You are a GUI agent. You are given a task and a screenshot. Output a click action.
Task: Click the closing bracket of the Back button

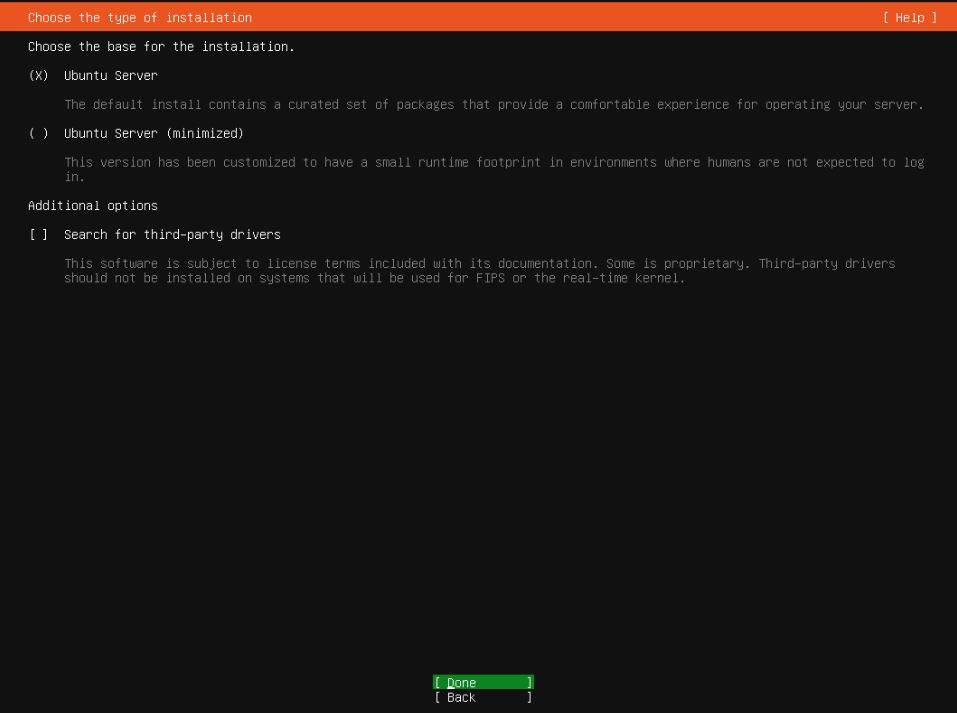[x=529, y=697]
